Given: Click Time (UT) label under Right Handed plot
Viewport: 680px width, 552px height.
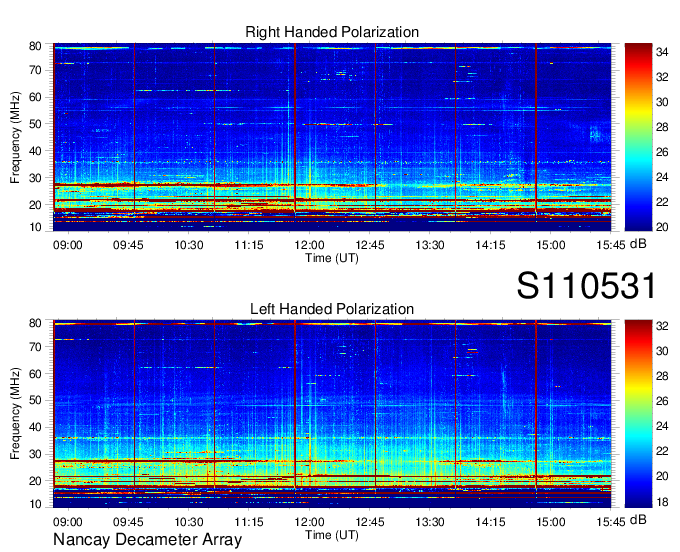Looking at the screenshot, I should point(332,258).
